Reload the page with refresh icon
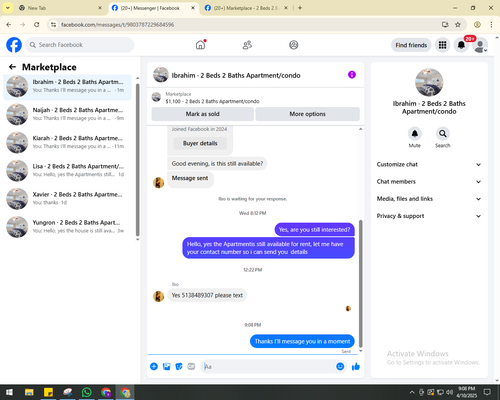Screen dimensions: 500x400 (37, 25)
